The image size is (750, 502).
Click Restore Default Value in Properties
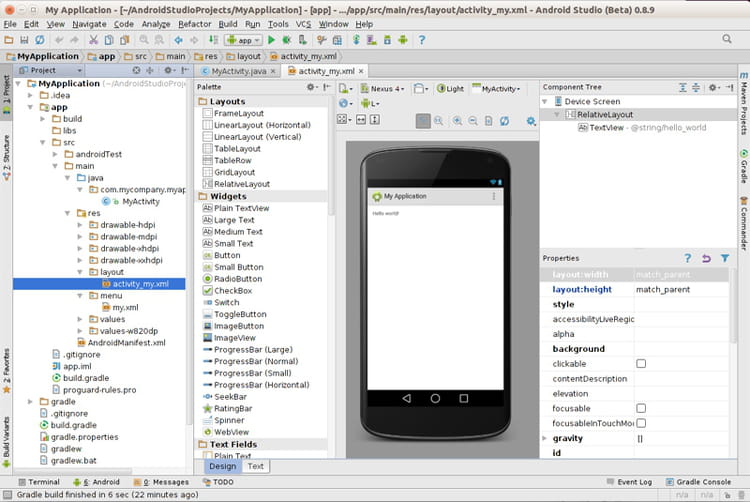706,258
